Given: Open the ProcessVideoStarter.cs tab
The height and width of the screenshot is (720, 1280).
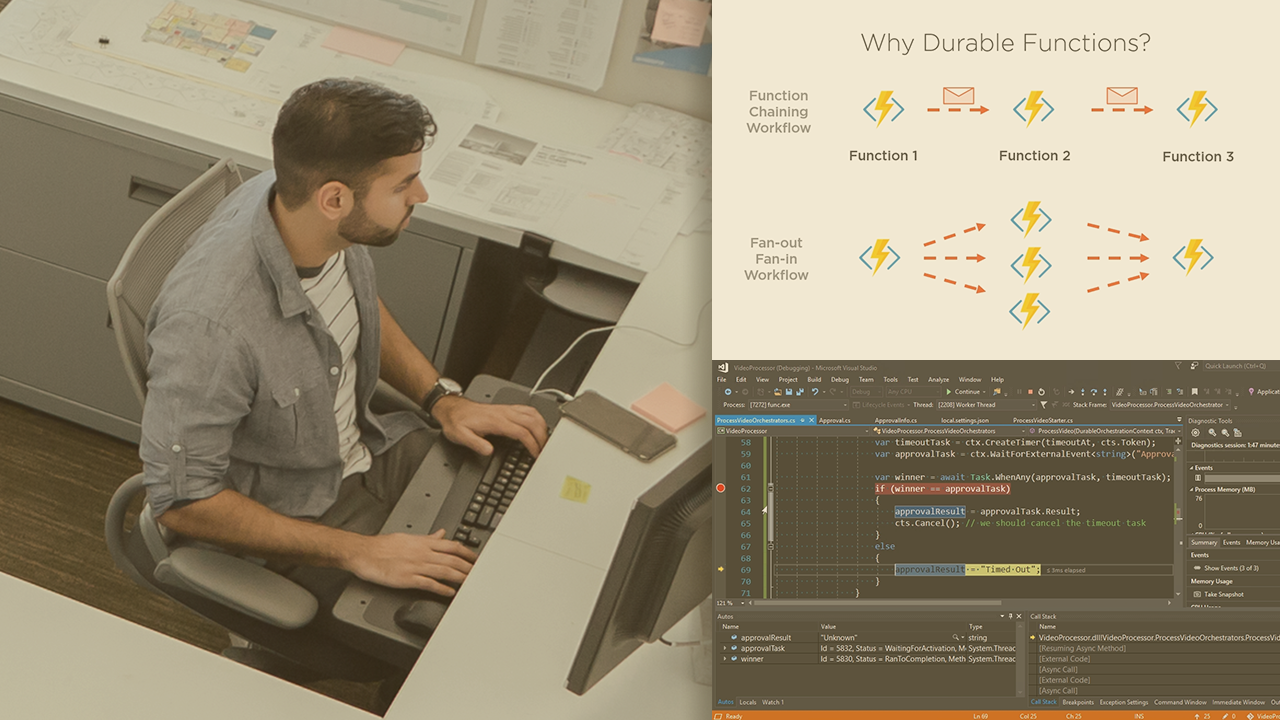Looking at the screenshot, I should pyautogui.click(x=1043, y=420).
